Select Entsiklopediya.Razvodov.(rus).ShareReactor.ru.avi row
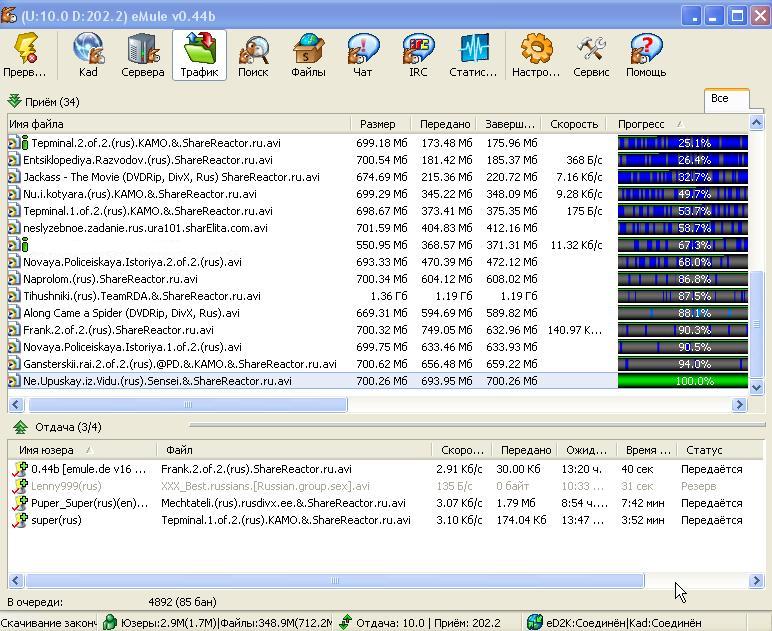 pos(378,160)
